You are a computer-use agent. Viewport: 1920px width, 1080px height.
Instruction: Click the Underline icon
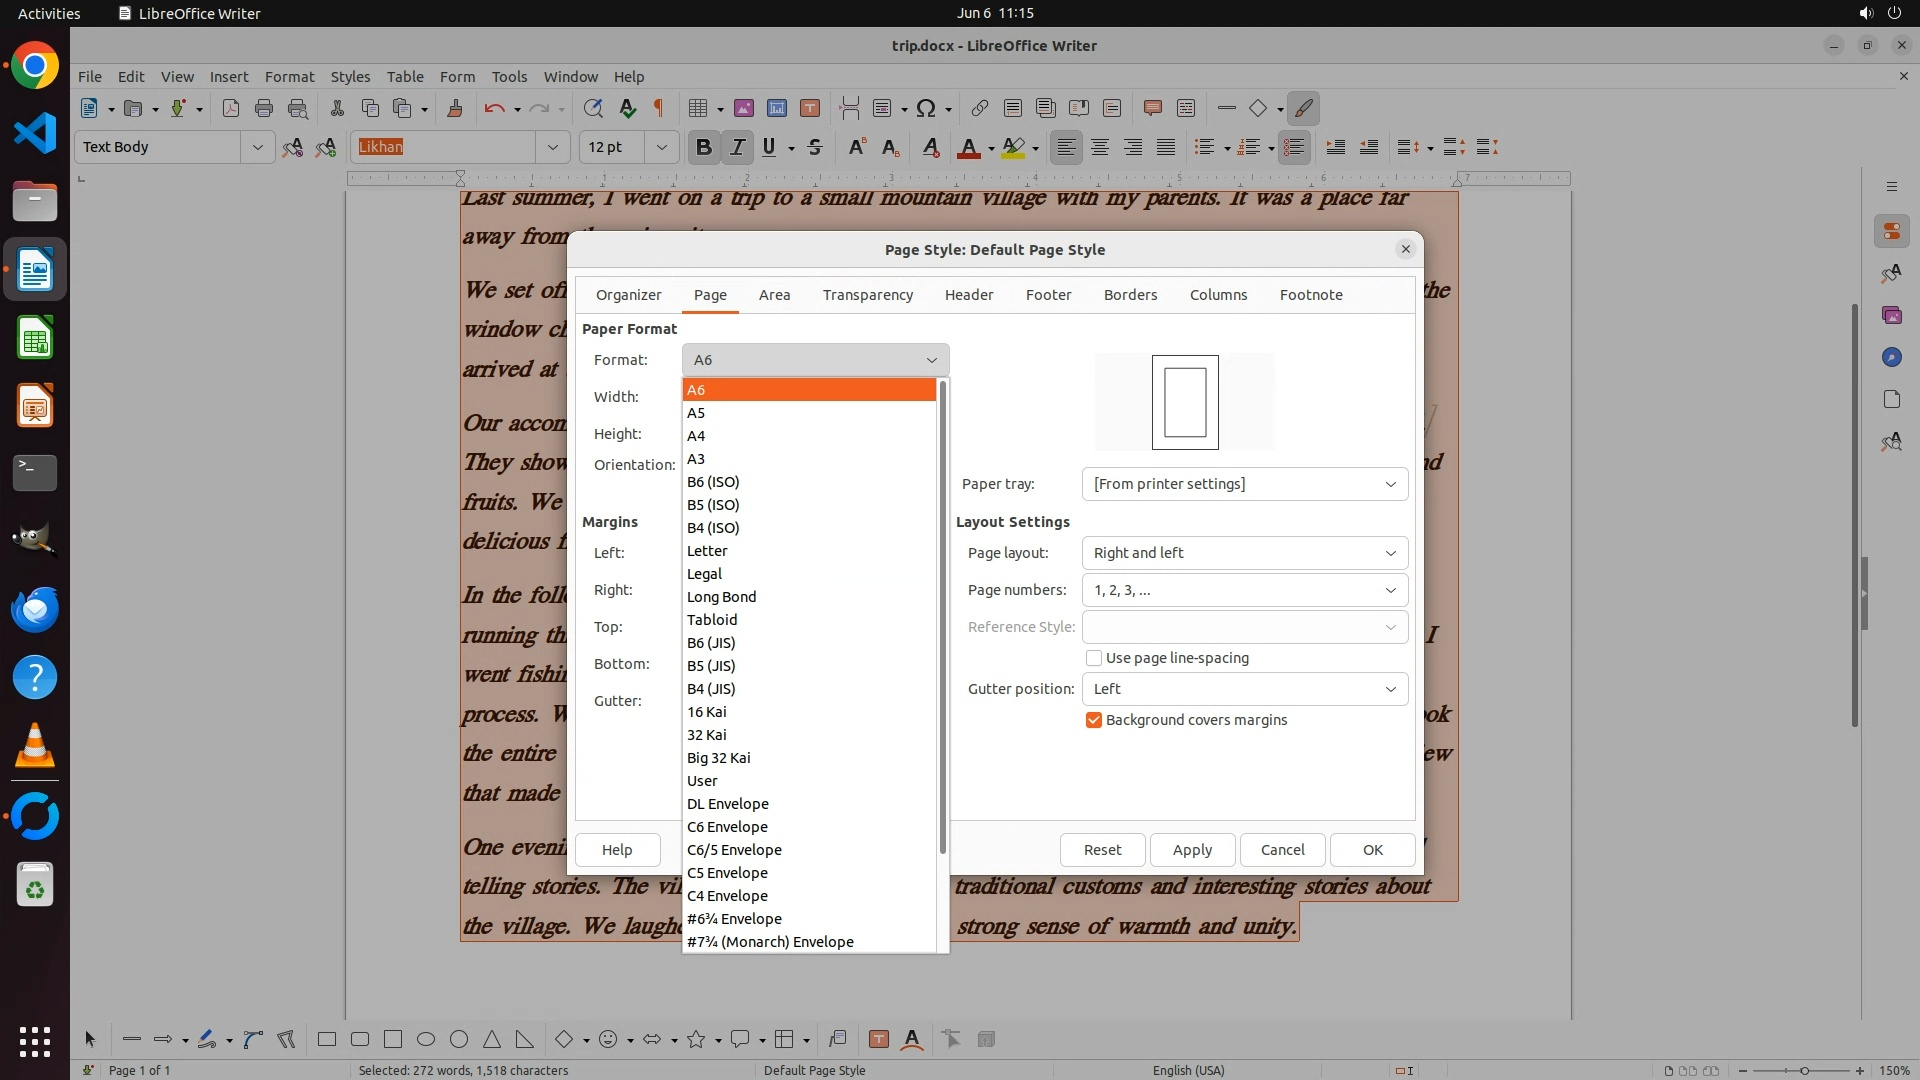pos(768,147)
